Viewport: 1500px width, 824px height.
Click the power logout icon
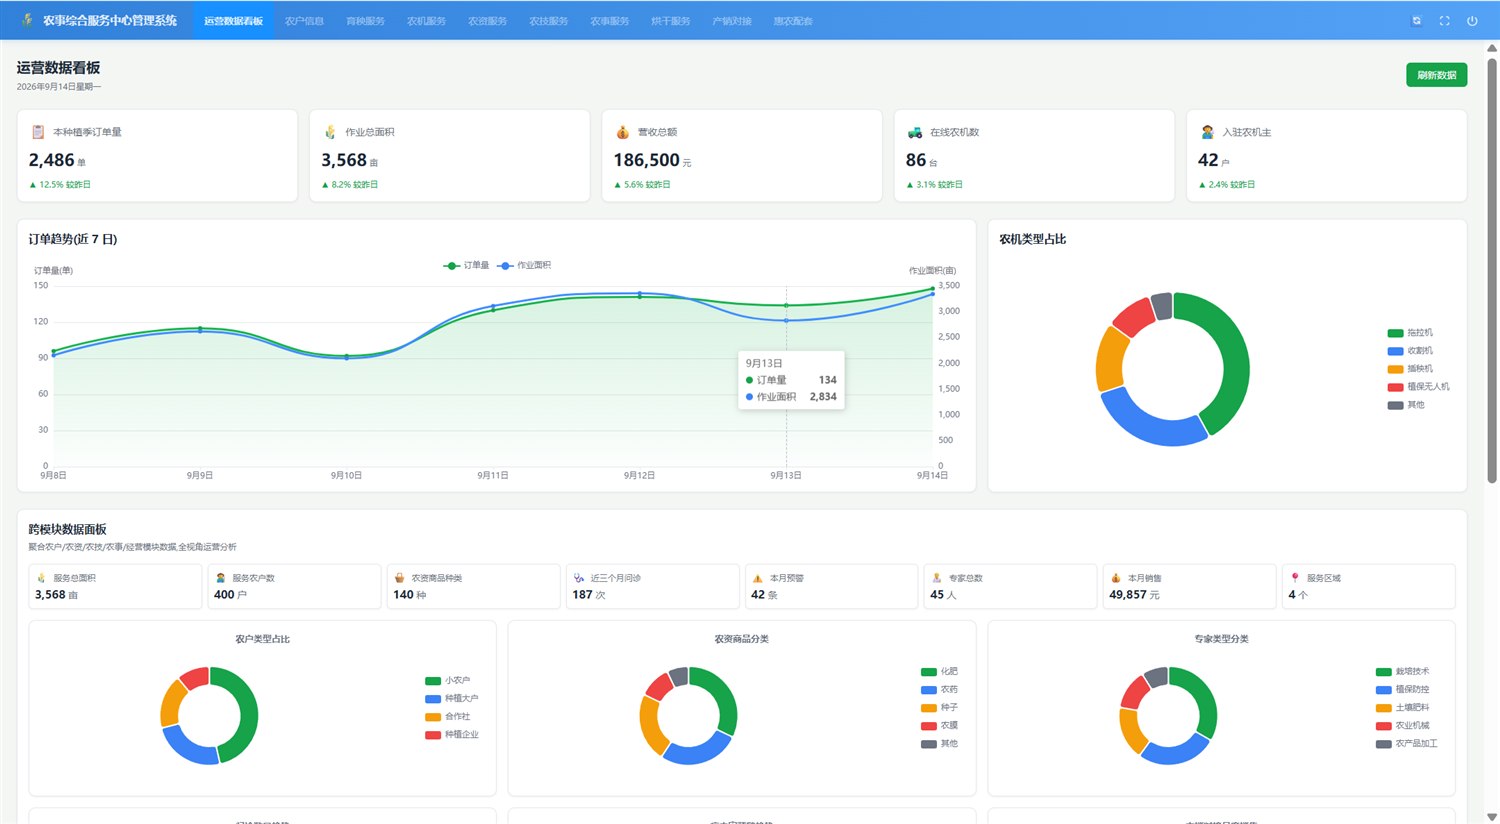[x=1472, y=21]
